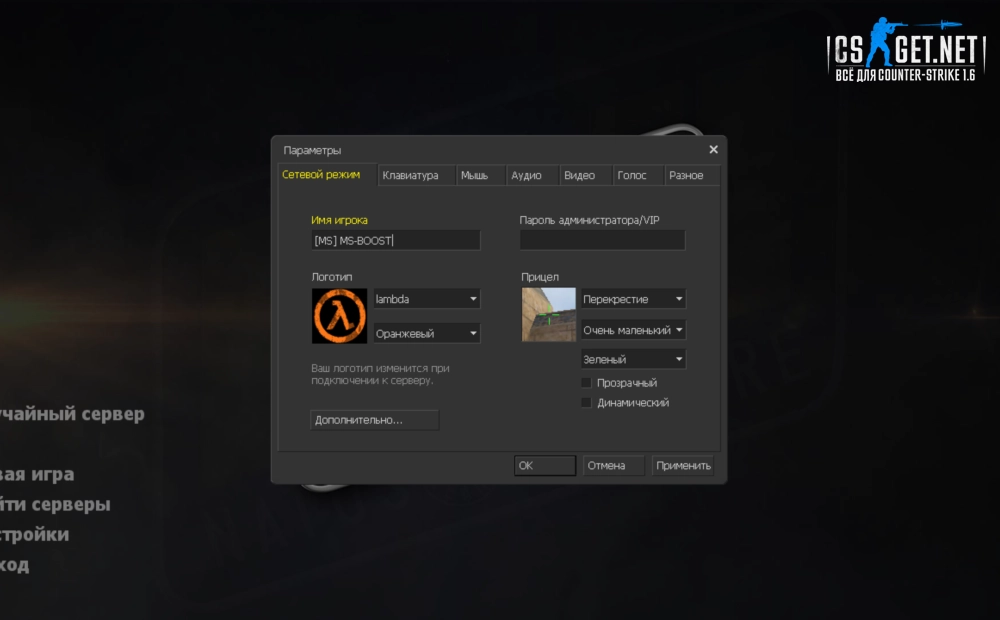Viewport: 1000px width, 620px height.
Task: Open the Разное tab
Action: click(x=692, y=175)
